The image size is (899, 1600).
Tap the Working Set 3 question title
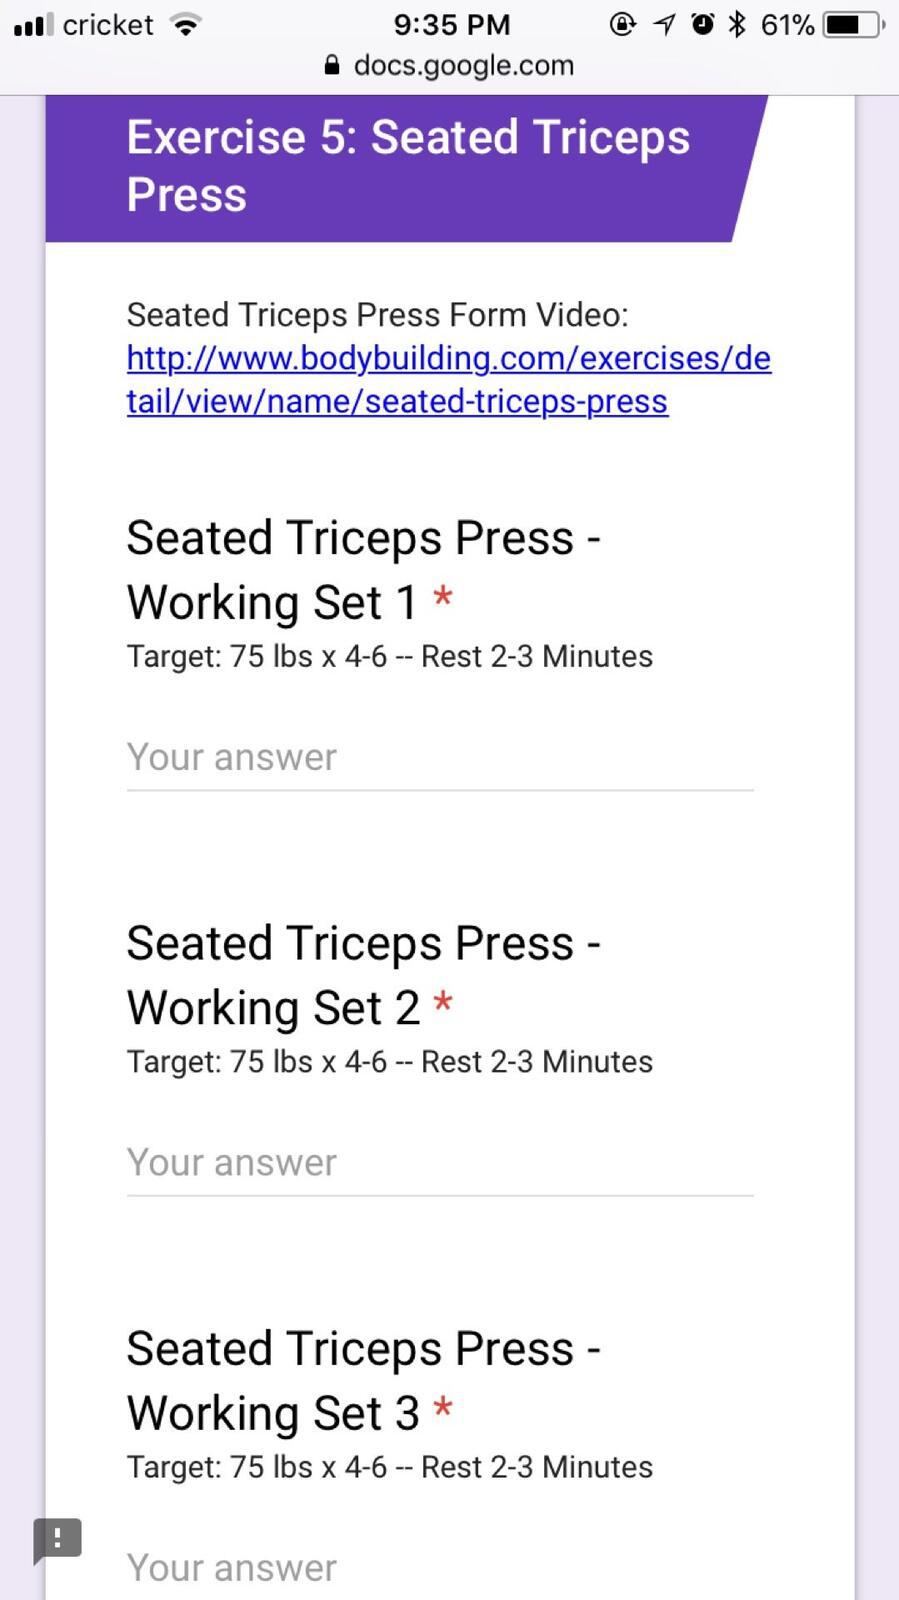click(363, 1380)
